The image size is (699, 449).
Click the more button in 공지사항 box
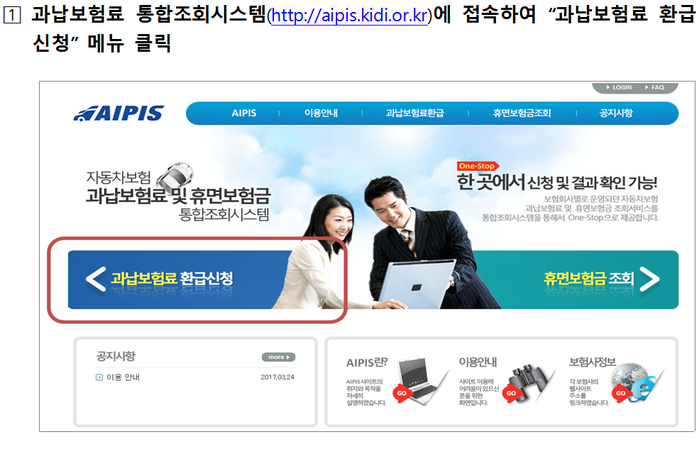(x=279, y=357)
